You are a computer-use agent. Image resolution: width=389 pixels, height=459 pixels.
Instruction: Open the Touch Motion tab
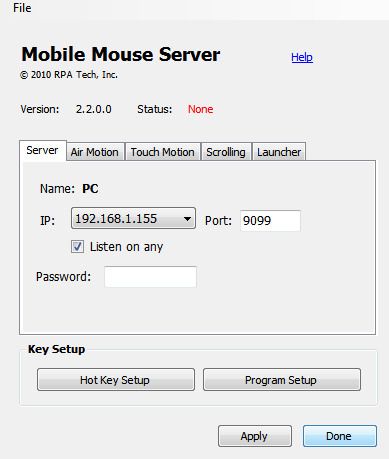163,152
